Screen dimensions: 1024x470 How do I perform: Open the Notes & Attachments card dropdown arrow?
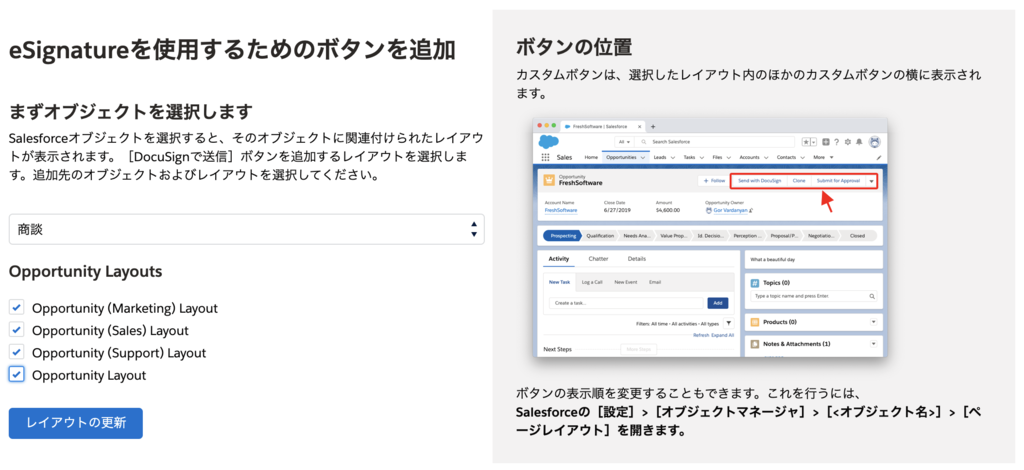[873, 343]
